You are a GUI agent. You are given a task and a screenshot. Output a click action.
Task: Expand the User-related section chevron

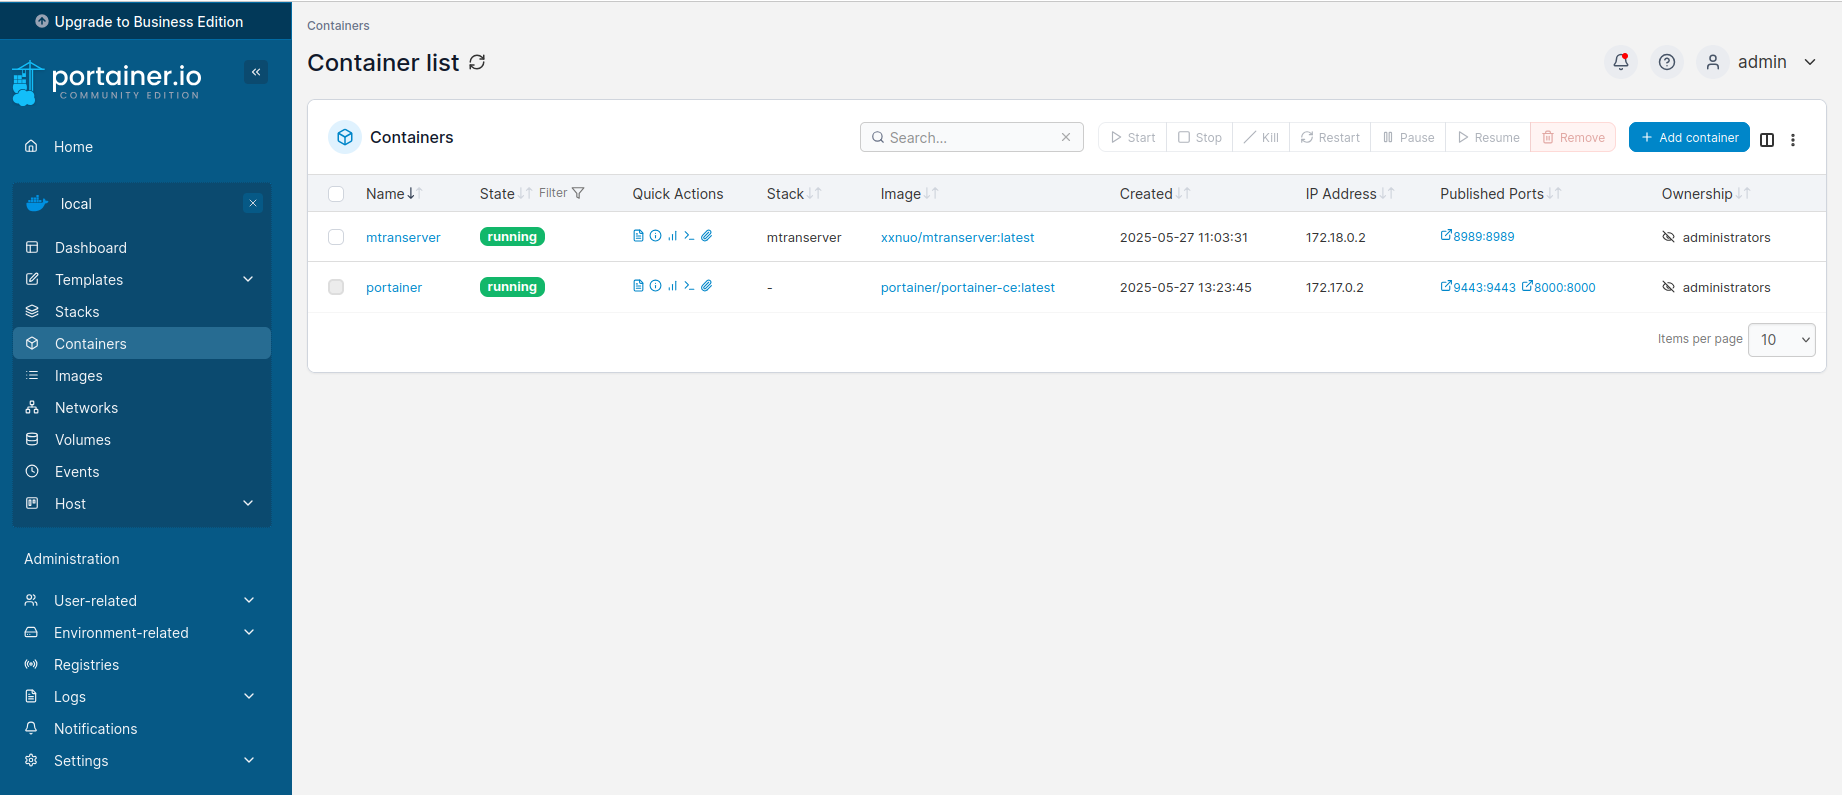click(x=249, y=600)
